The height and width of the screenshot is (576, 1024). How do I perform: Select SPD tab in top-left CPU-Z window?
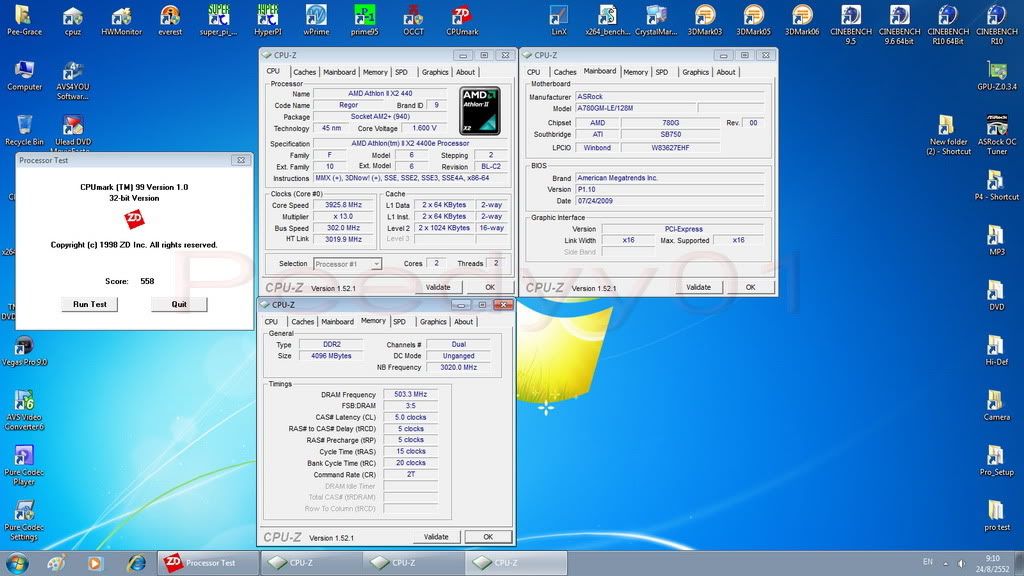pos(402,72)
